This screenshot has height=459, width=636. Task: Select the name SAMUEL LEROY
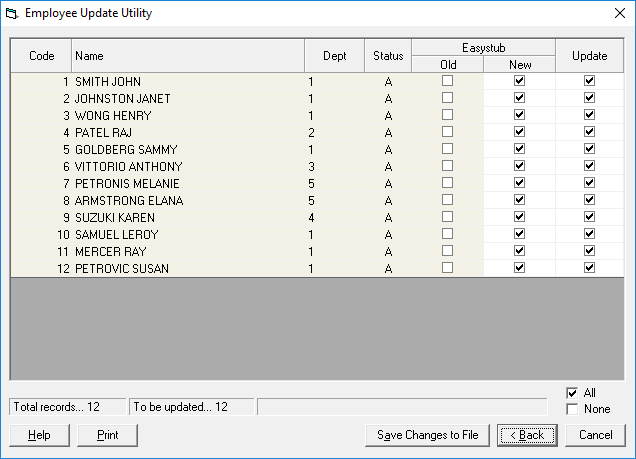point(117,235)
